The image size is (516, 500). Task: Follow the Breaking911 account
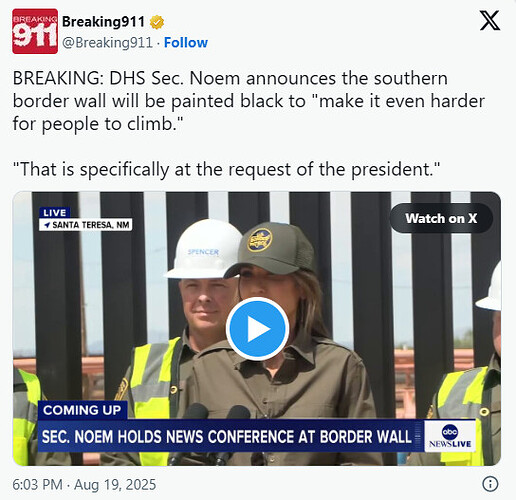[186, 43]
